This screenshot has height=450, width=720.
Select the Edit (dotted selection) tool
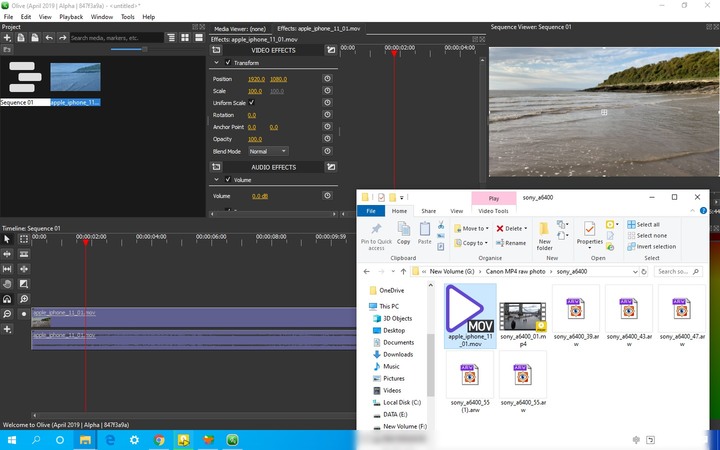[x=23, y=239]
